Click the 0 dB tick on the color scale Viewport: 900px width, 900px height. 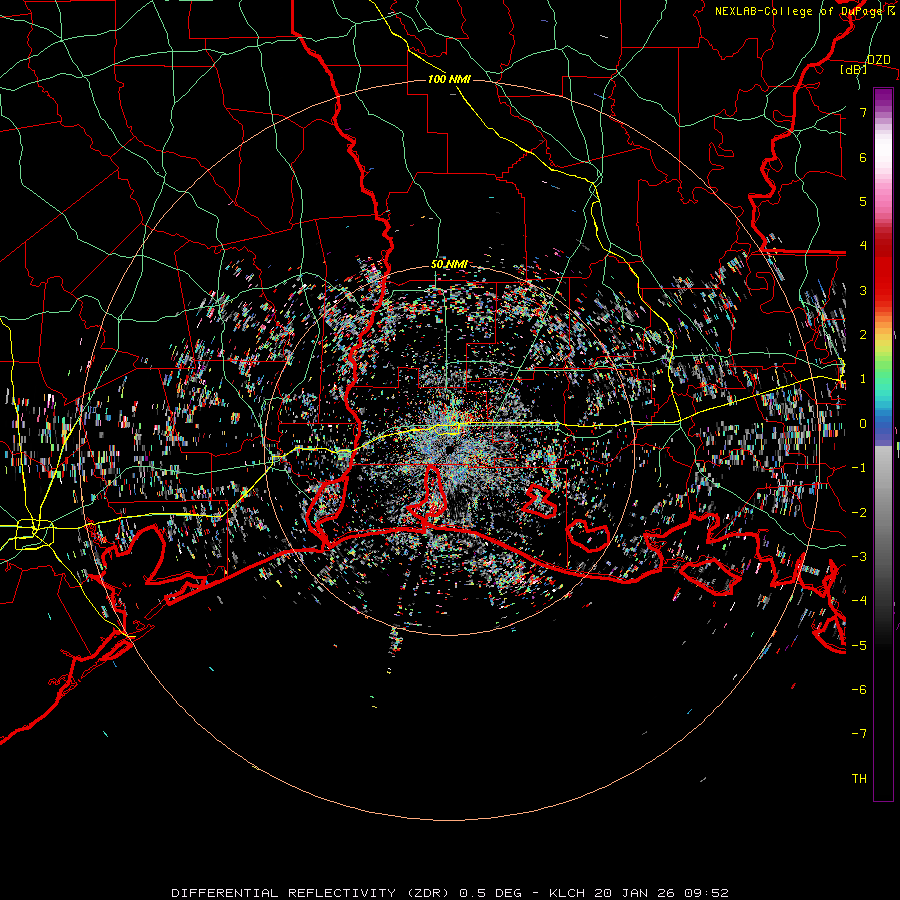[x=863, y=424]
